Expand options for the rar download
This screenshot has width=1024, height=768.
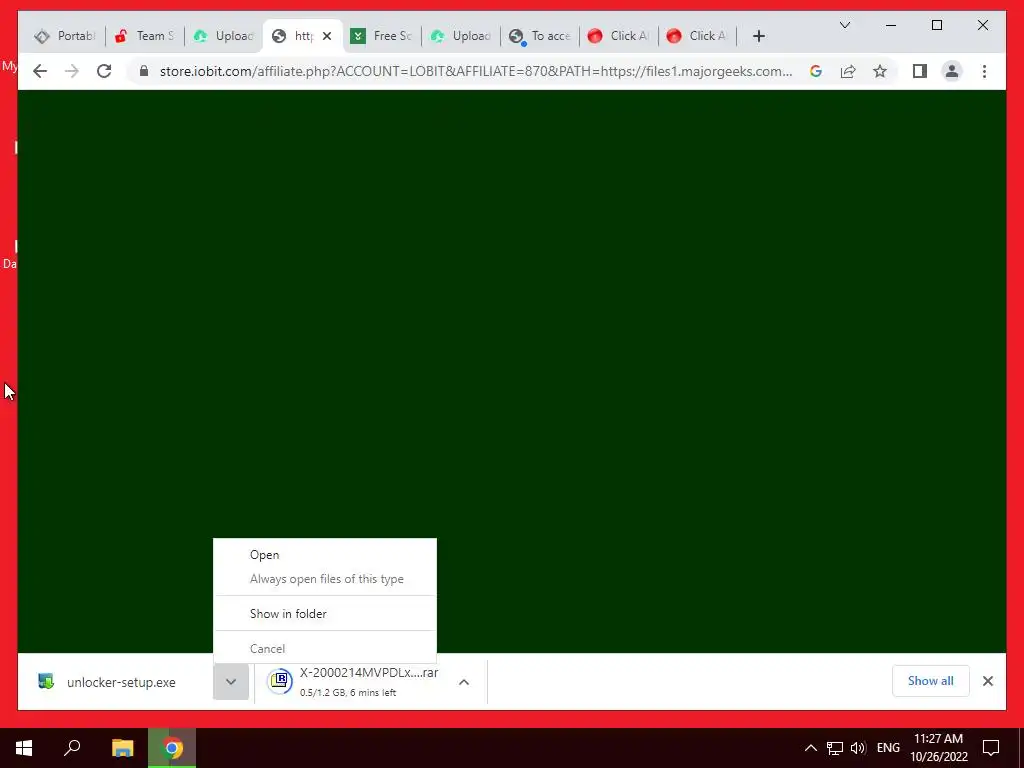pyautogui.click(x=464, y=682)
